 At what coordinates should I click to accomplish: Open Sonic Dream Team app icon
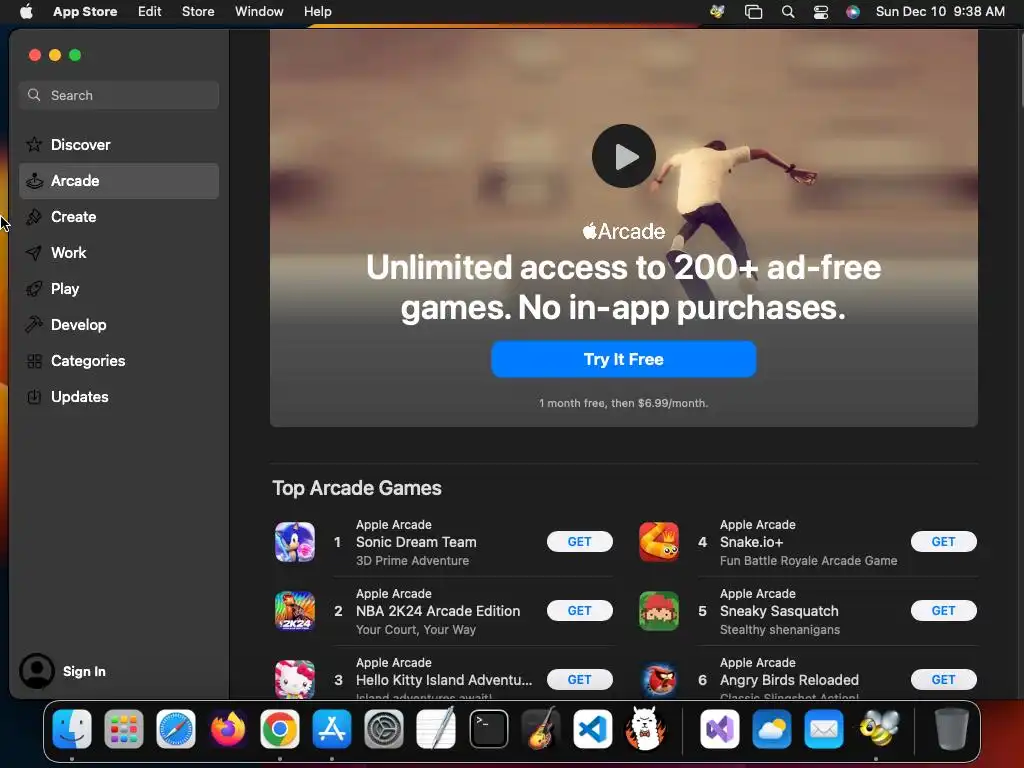click(295, 542)
